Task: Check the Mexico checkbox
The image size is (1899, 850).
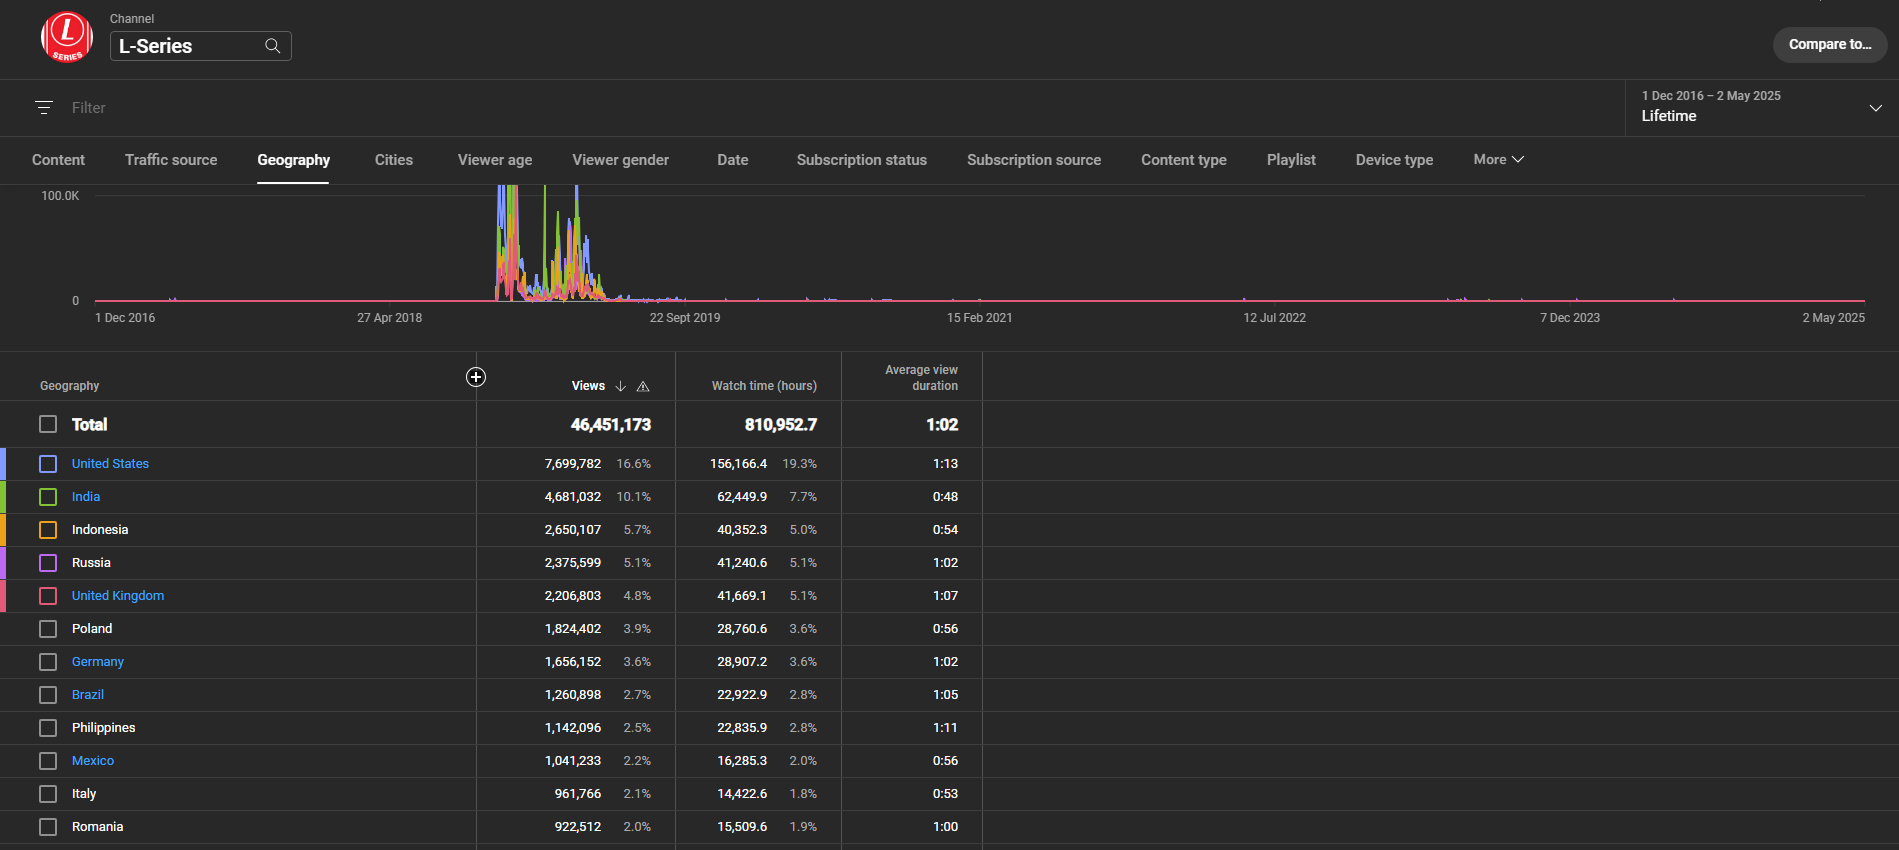Action: (x=48, y=761)
